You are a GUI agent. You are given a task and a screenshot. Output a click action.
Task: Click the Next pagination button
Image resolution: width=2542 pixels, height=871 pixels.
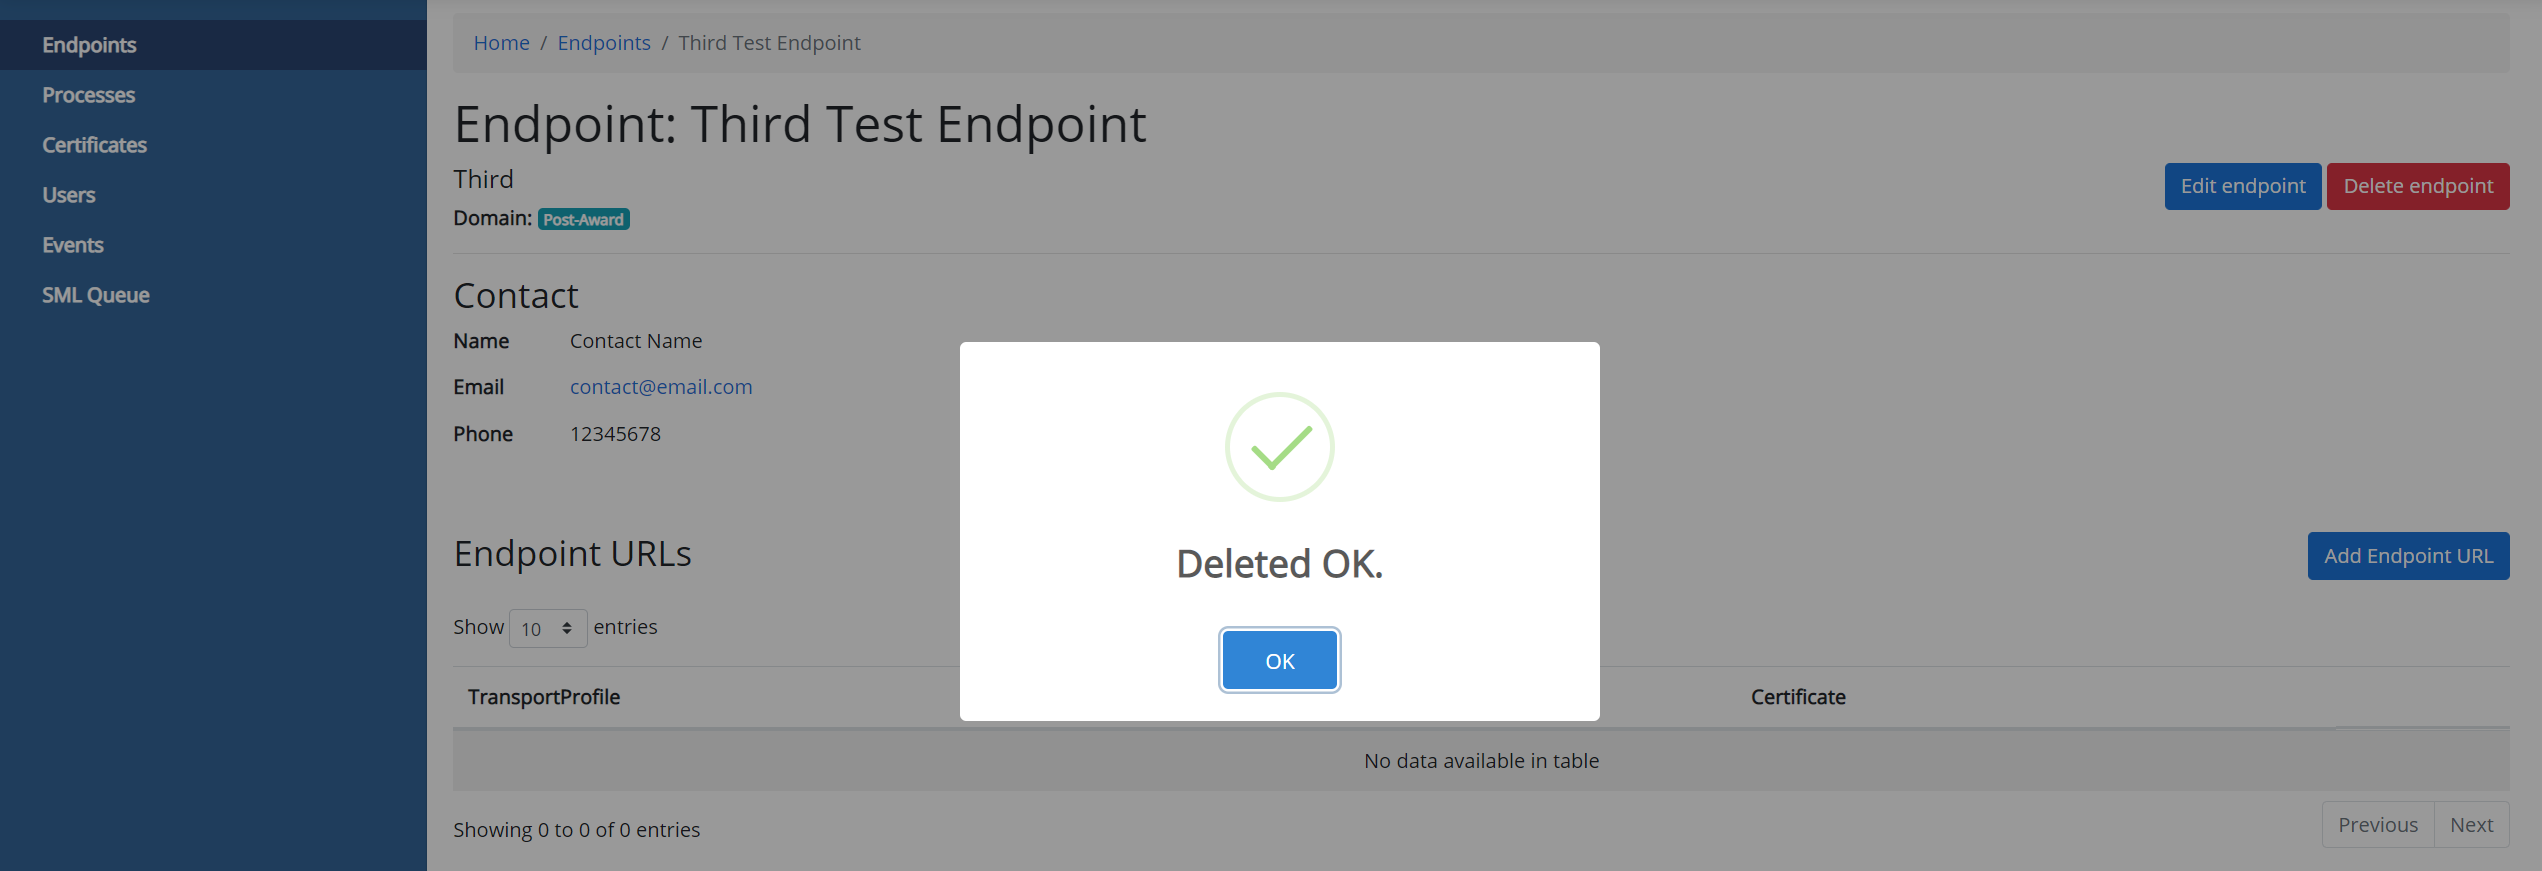click(x=2471, y=825)
